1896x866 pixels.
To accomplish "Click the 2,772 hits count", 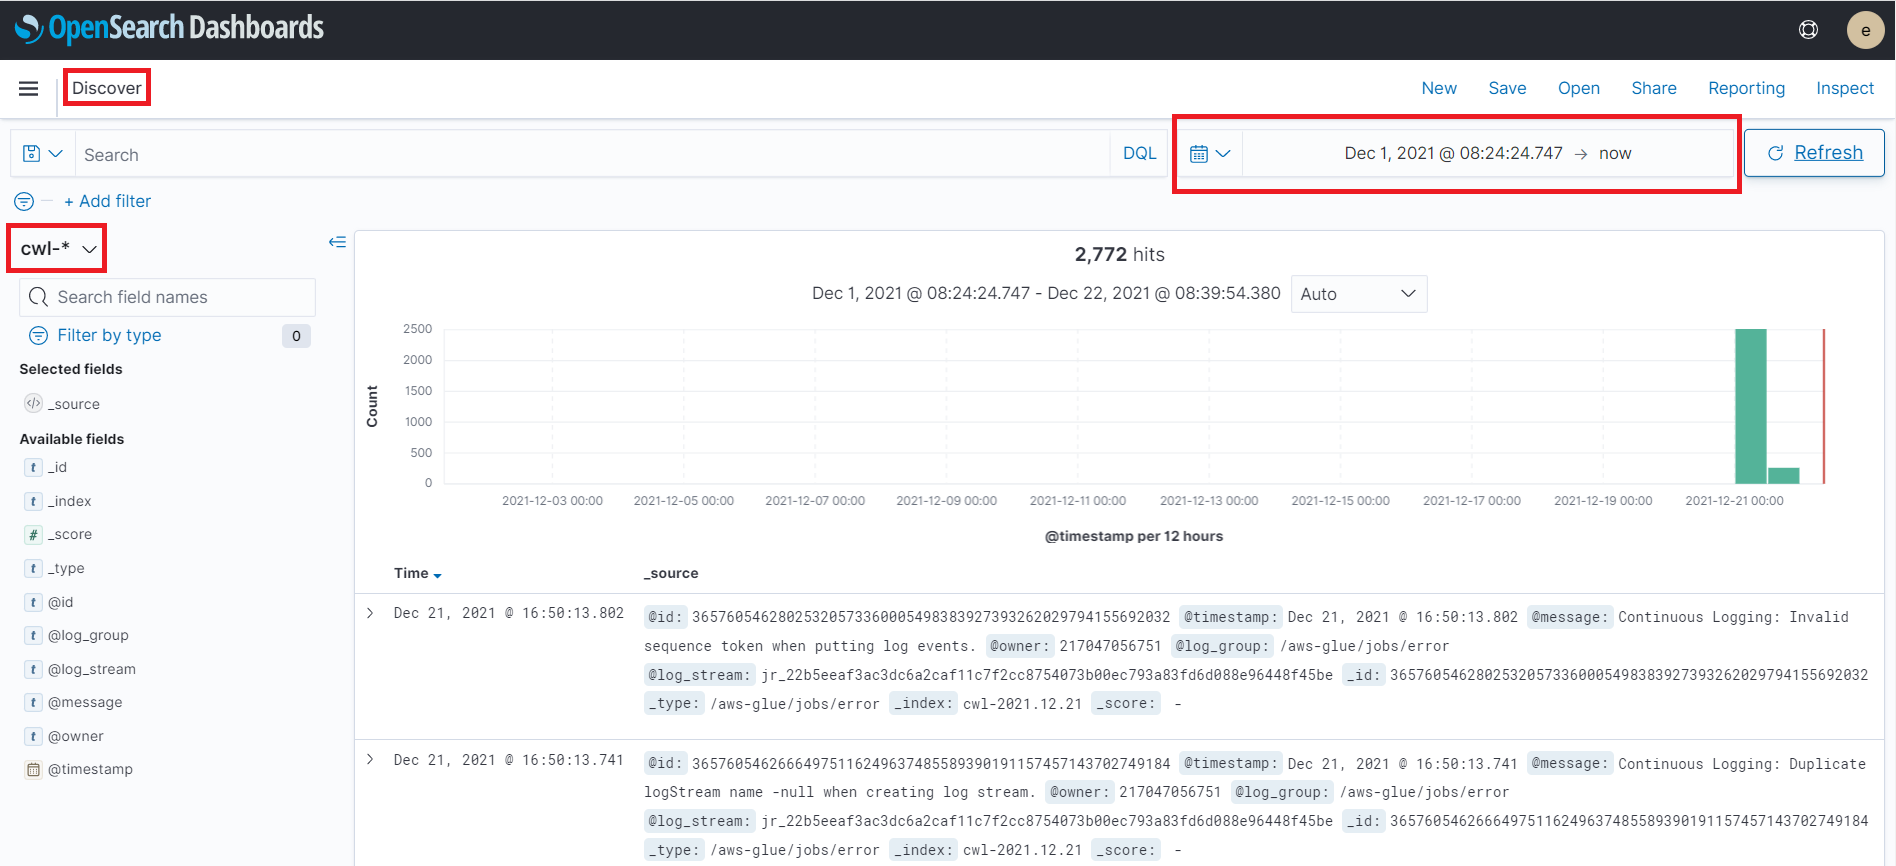I will point(1119,254).
